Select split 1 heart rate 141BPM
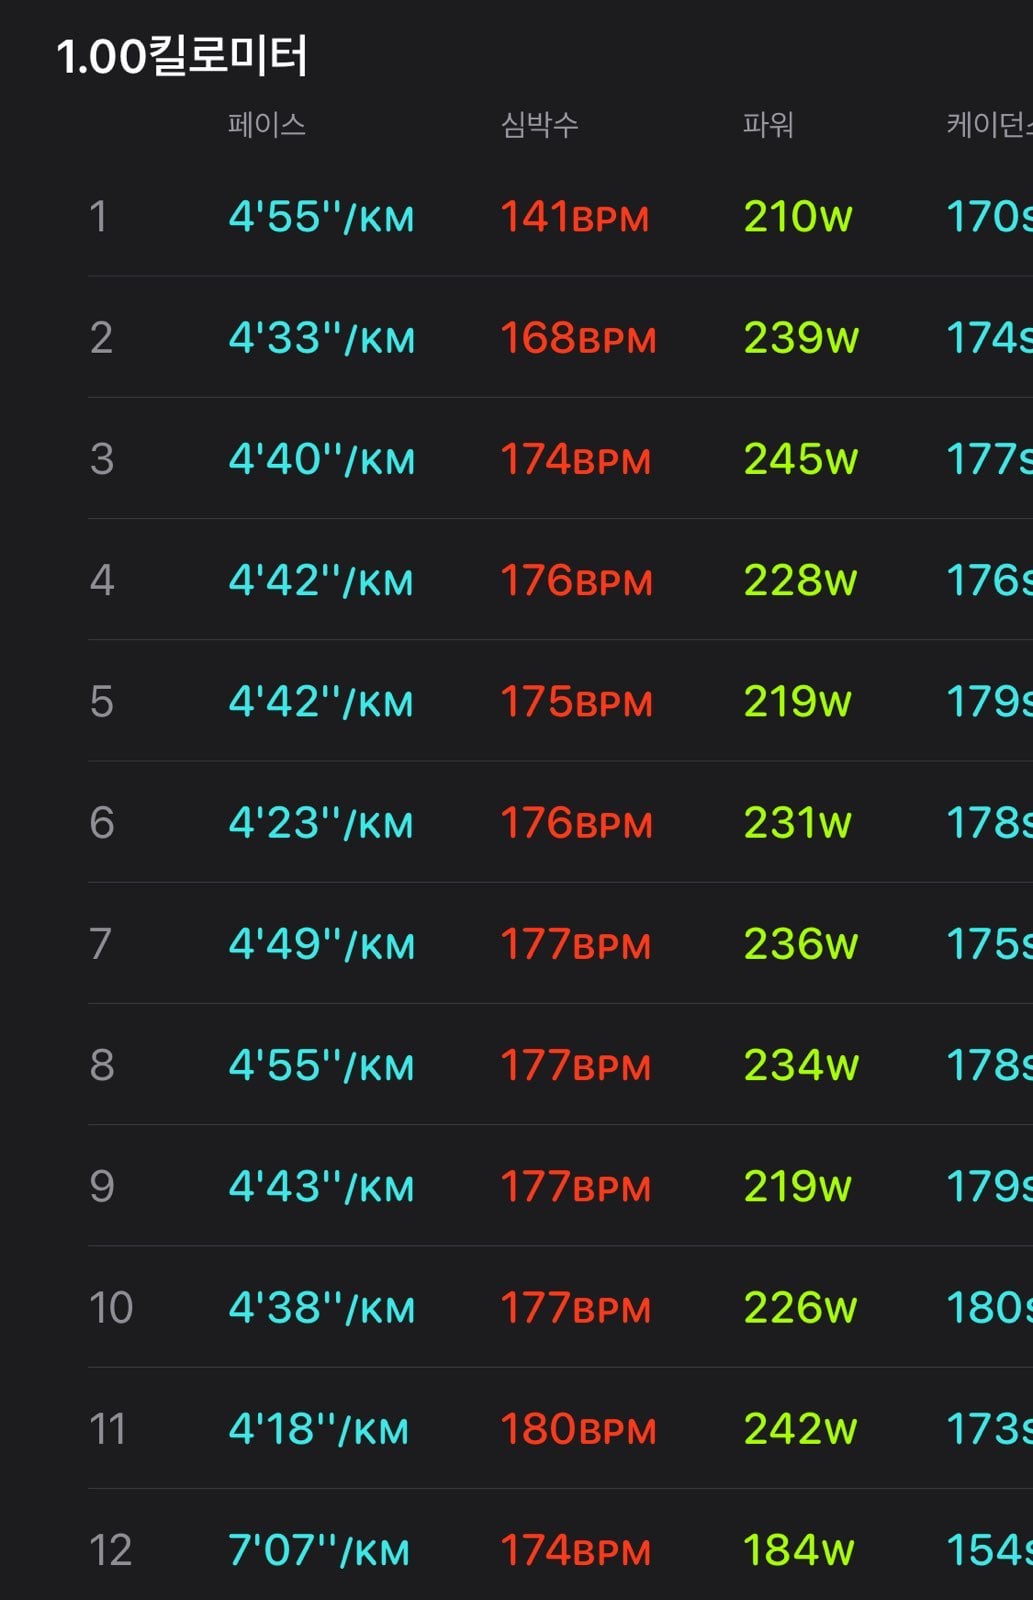Screen dimensions: 1033x1600 tap(575, 217)
